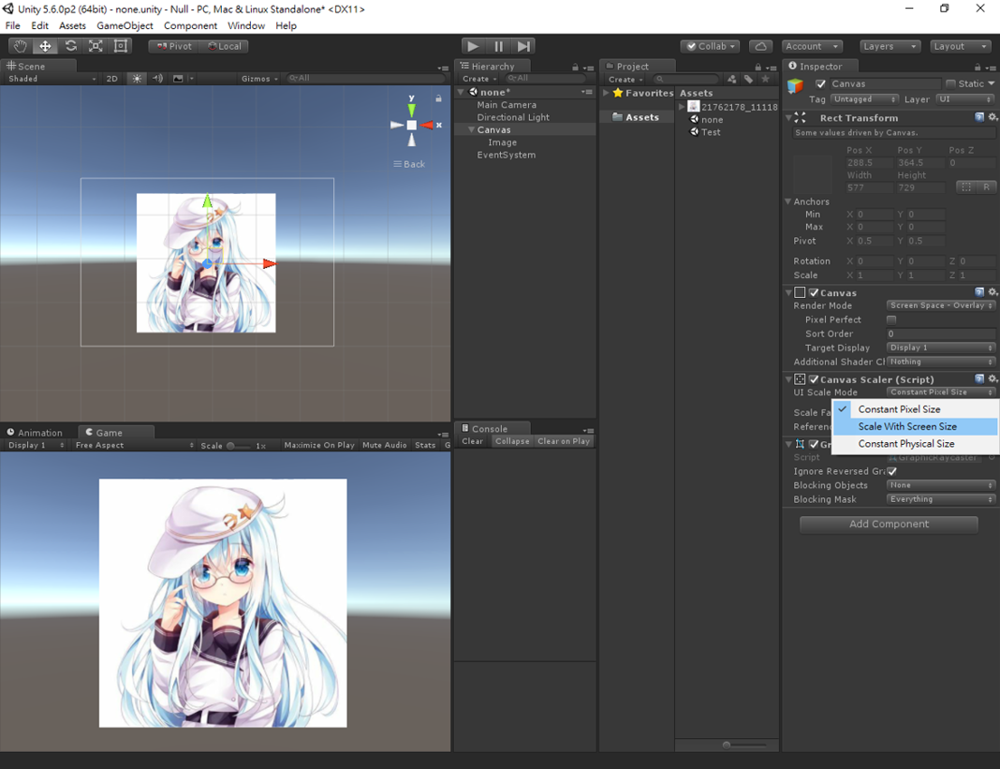
Task: Uncheck Ignore Reversed Graphics
Action: click(x=891, y=470)
